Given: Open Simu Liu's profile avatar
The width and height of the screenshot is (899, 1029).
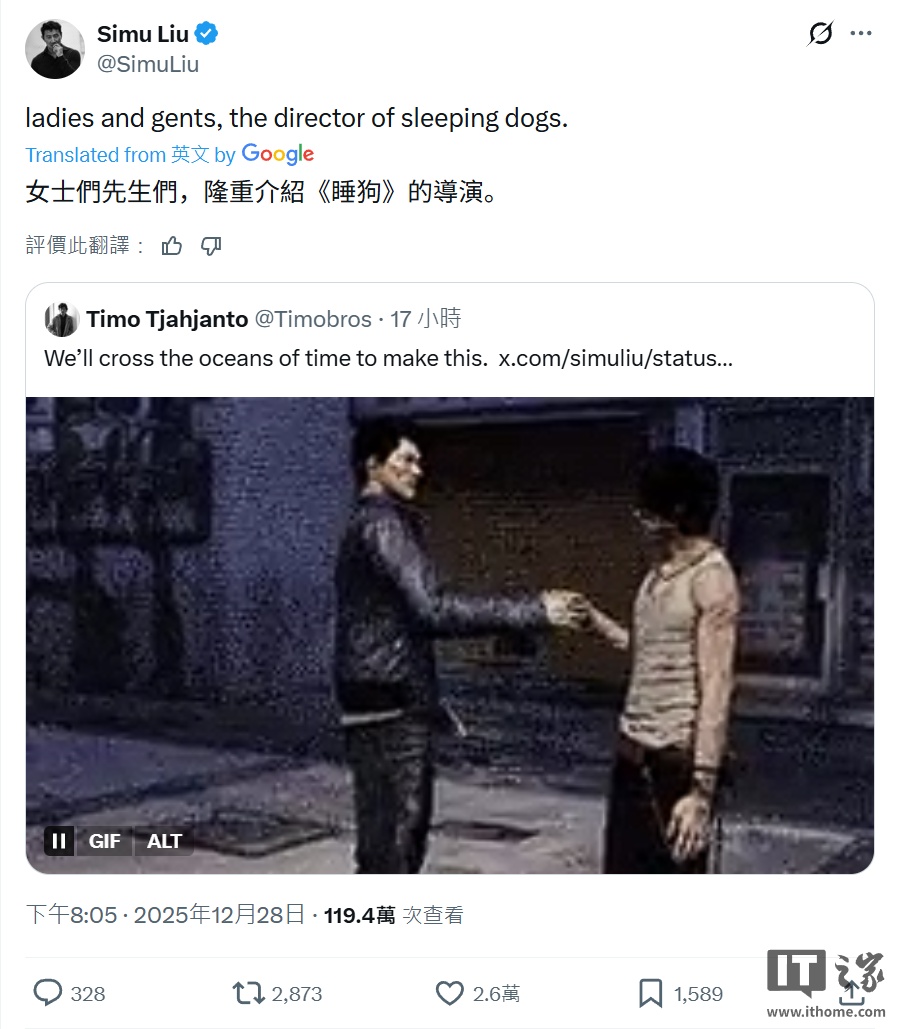Looking at the screenshot, I should click(54, 49).
